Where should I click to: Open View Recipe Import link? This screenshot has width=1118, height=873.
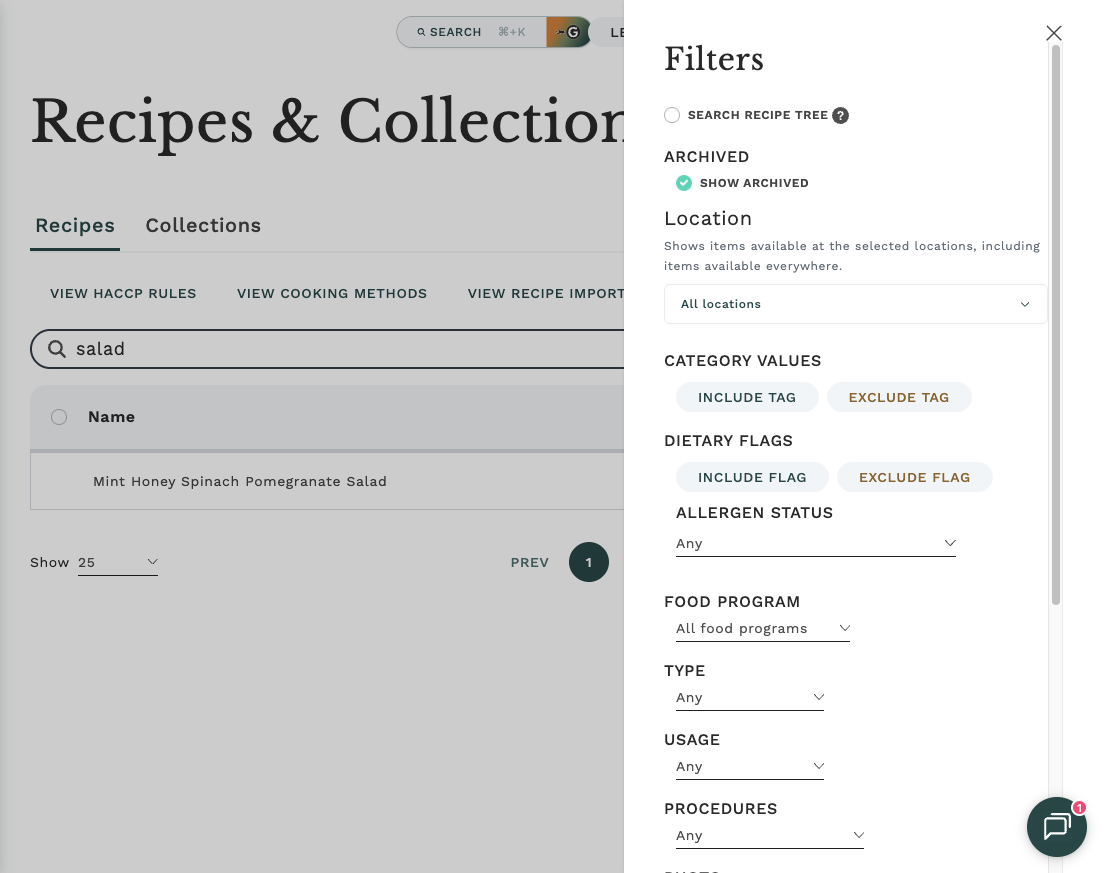(545, 294)
